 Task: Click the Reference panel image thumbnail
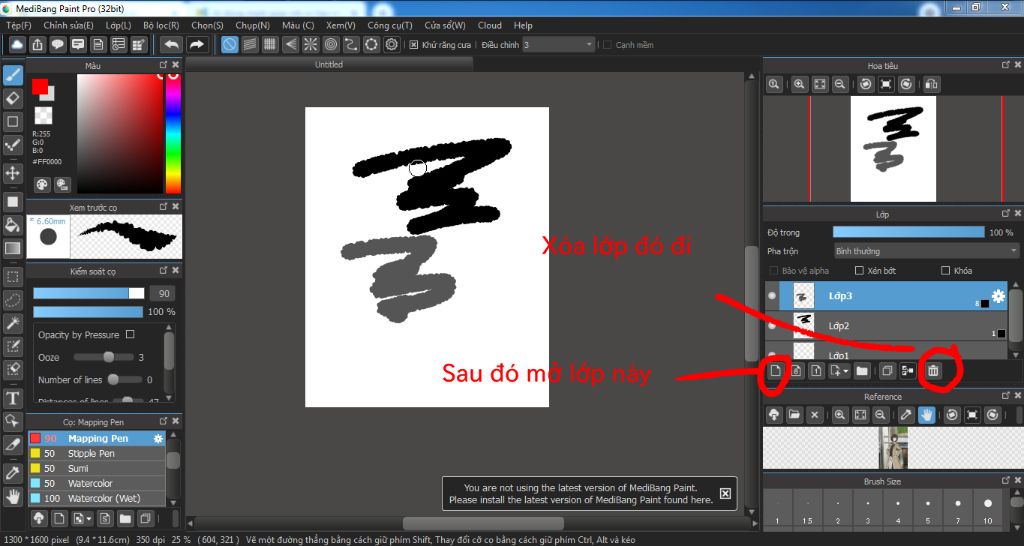893,447
